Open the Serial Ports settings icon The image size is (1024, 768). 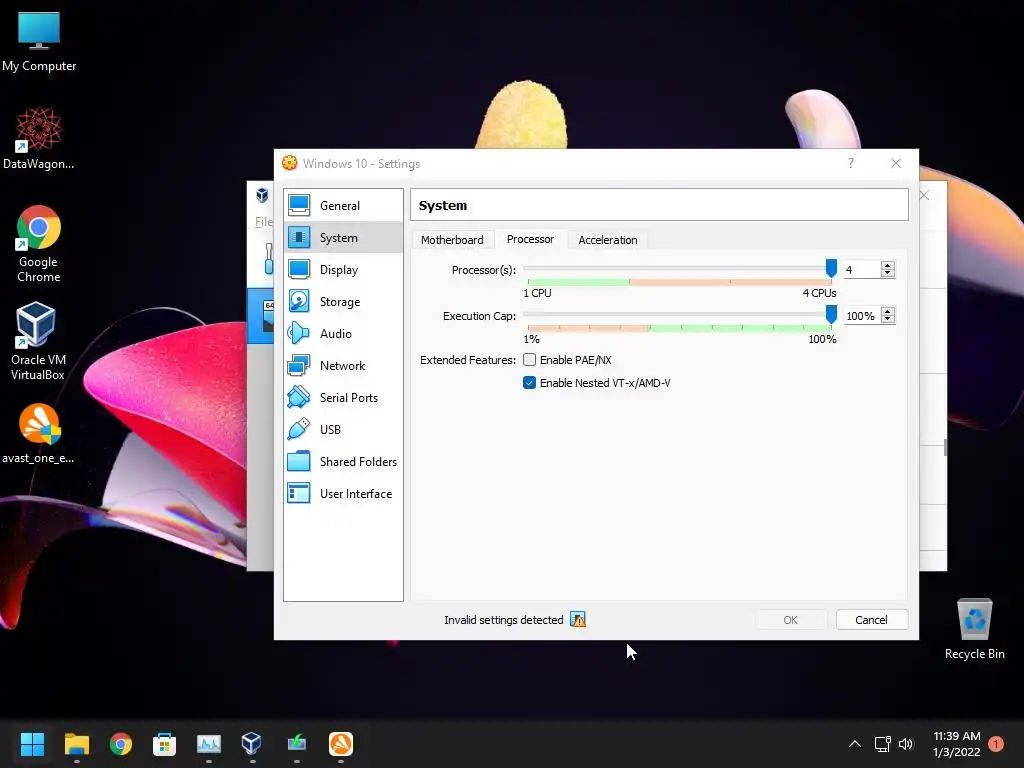click(x=299, y=398)
